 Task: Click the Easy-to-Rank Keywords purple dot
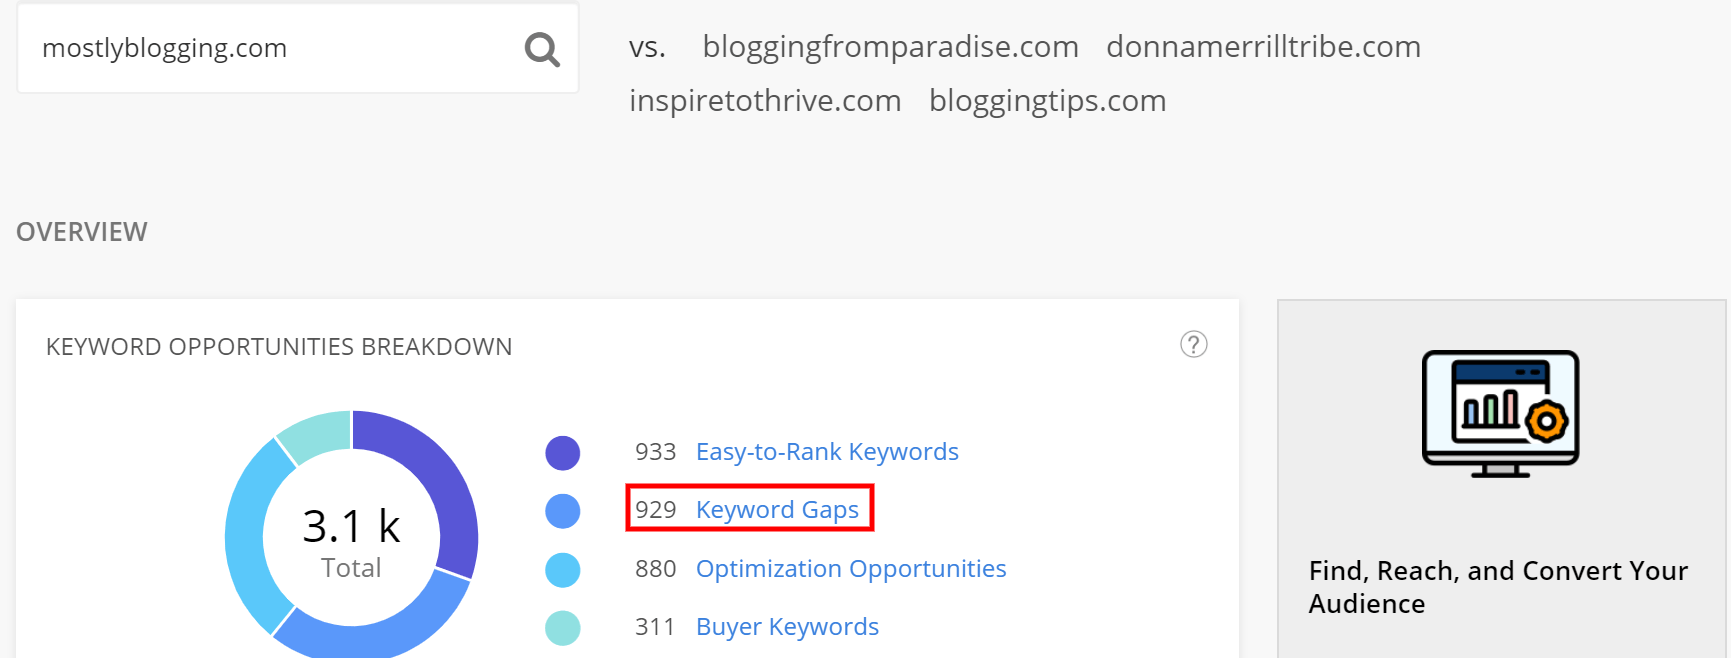[x=563, y=453]
